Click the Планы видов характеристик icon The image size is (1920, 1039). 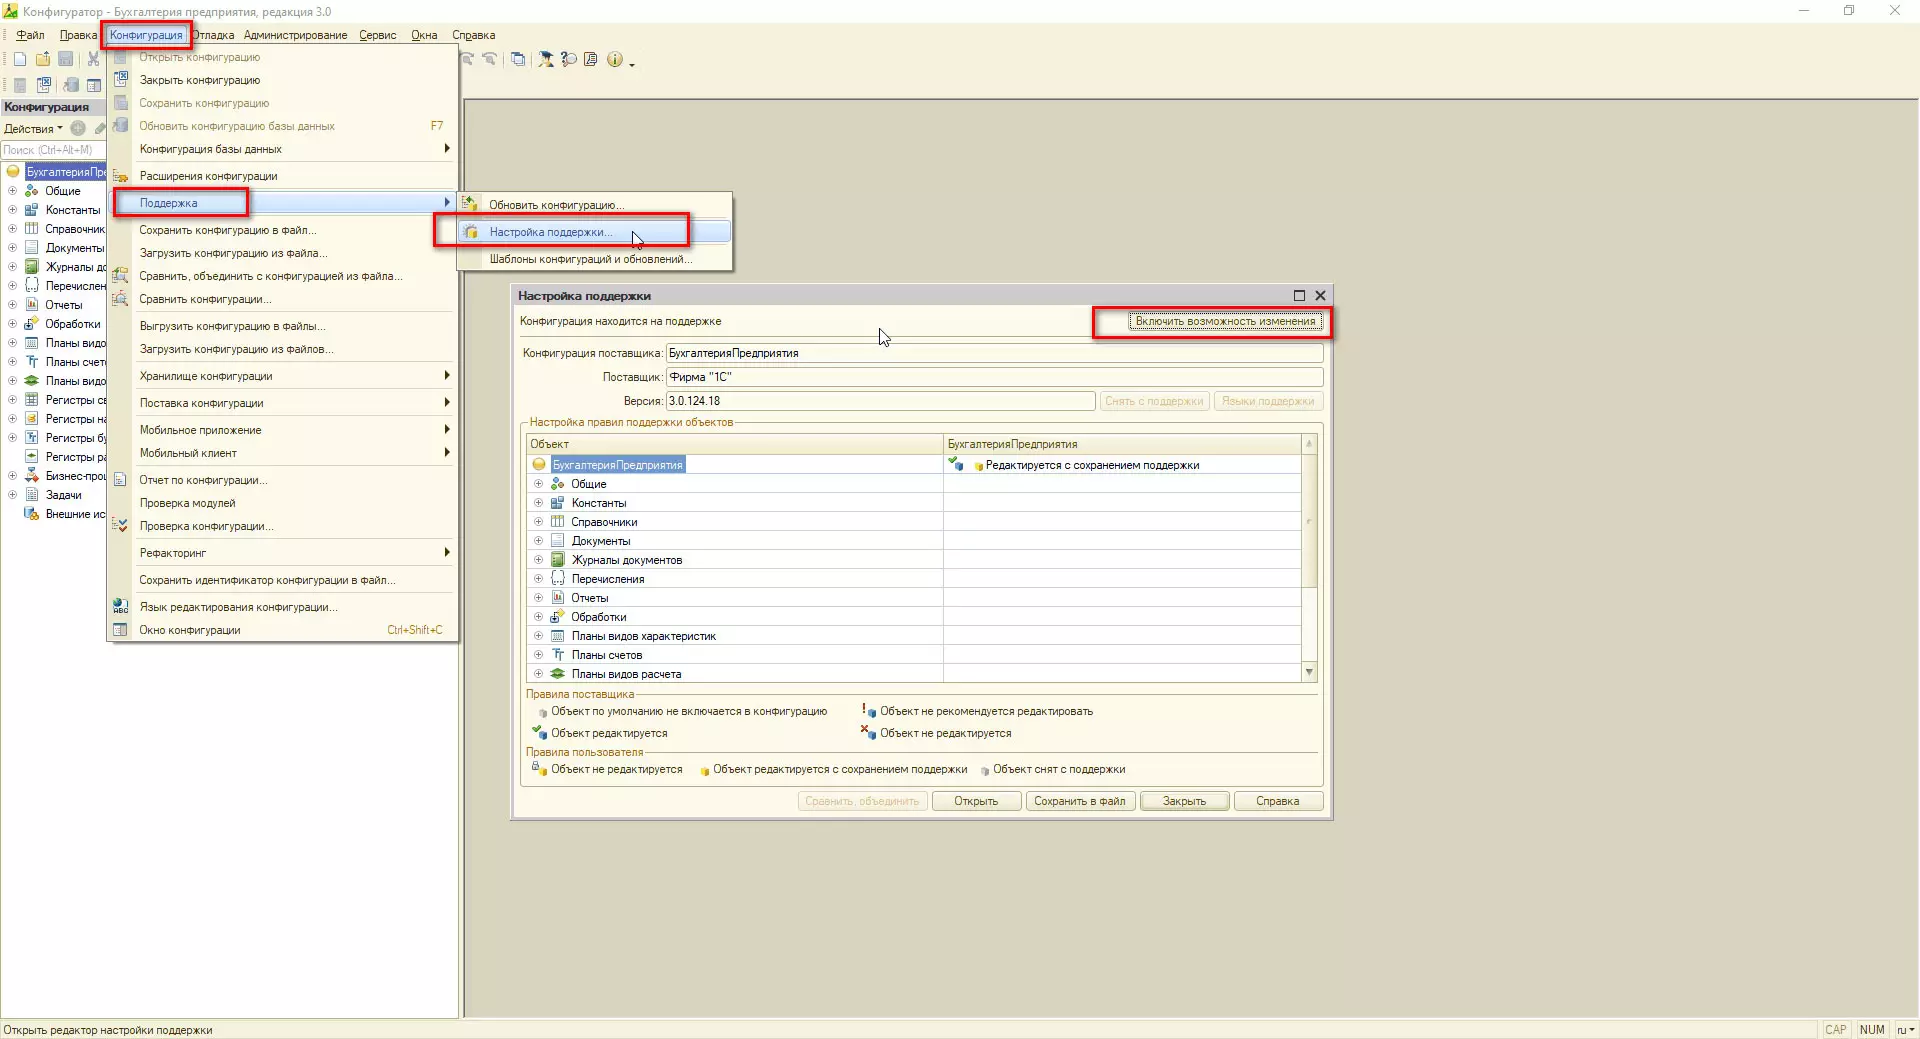coord(558,636)
